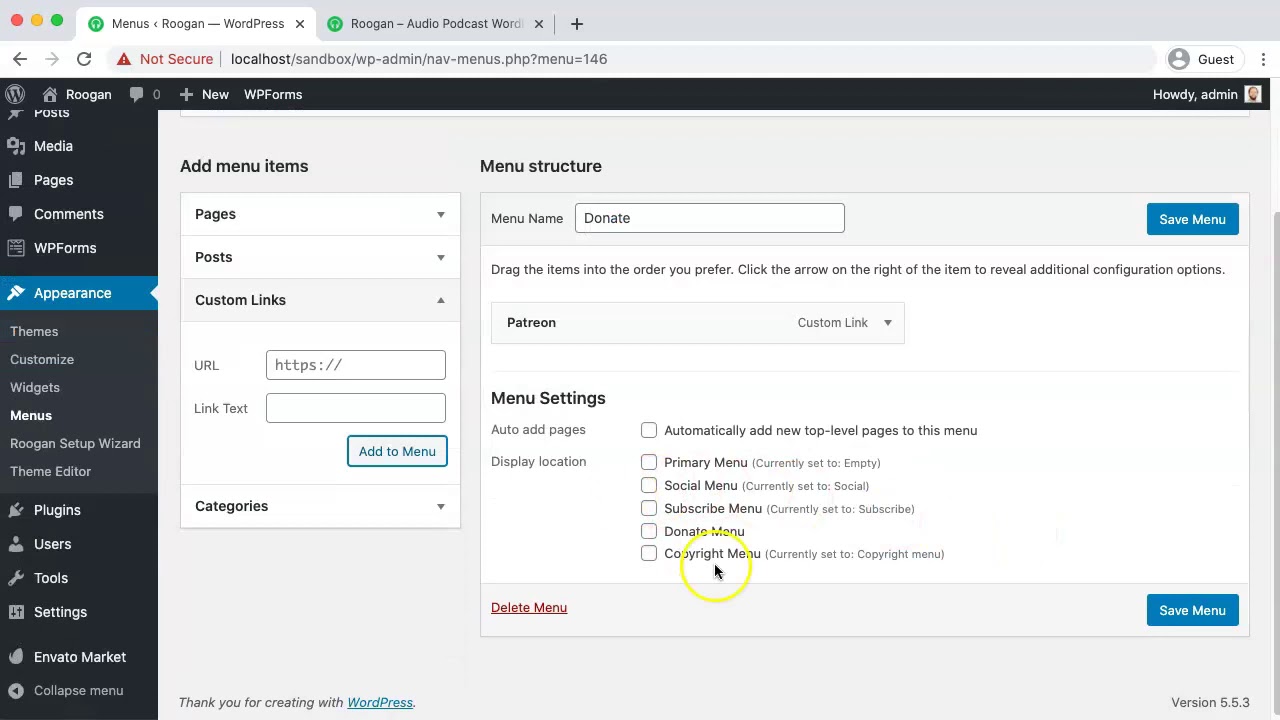Screen dimensions: 1280x720
Task: Check the Copyright Menu location
Action: 649,553
